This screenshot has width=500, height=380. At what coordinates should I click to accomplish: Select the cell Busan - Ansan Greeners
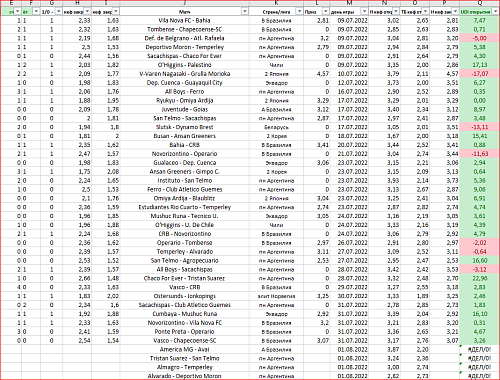(x=184, y=136)
